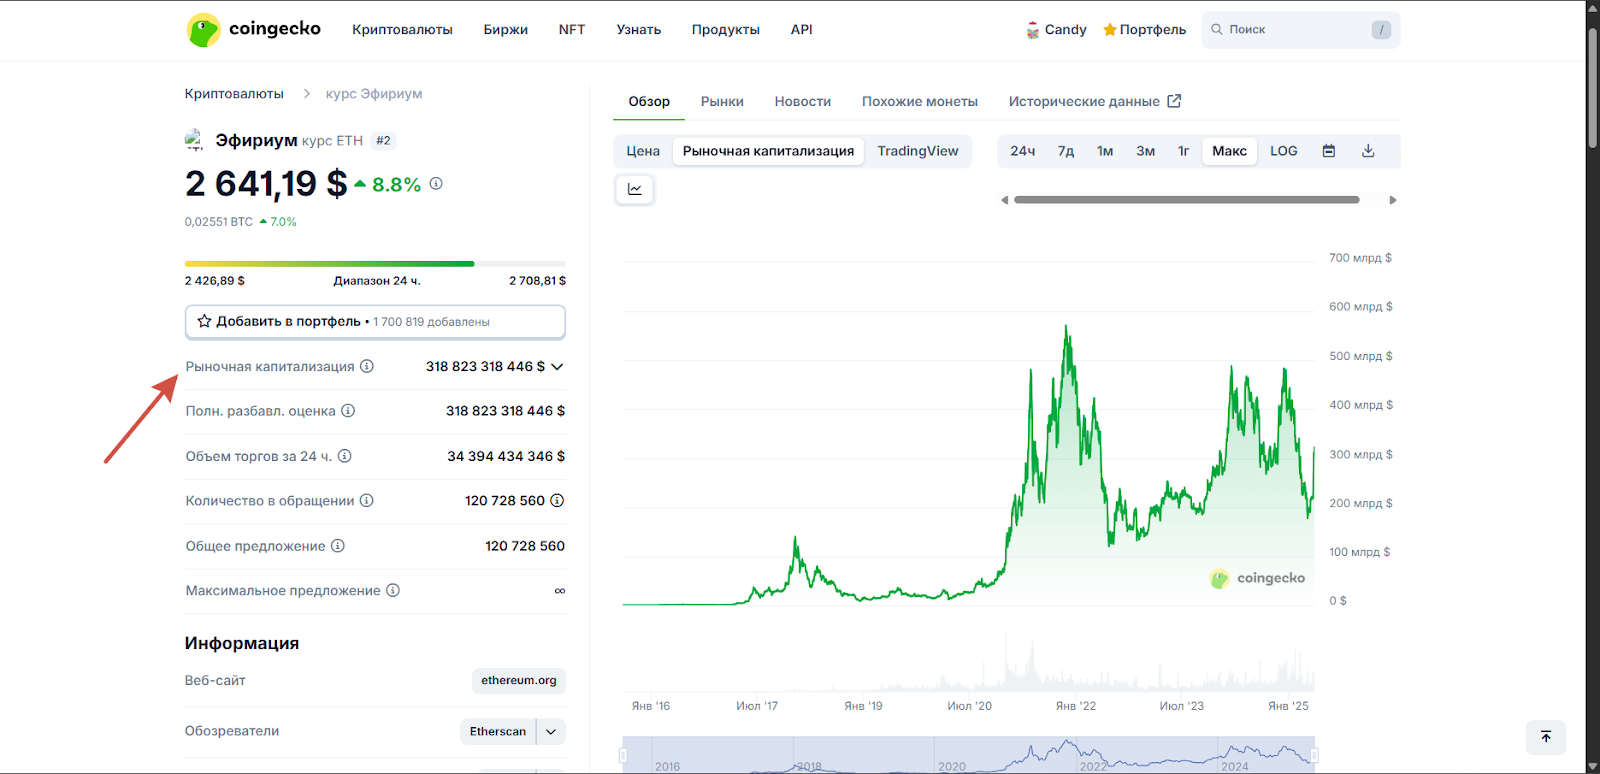Click the #2 rank badge

[x=383, y=141]
